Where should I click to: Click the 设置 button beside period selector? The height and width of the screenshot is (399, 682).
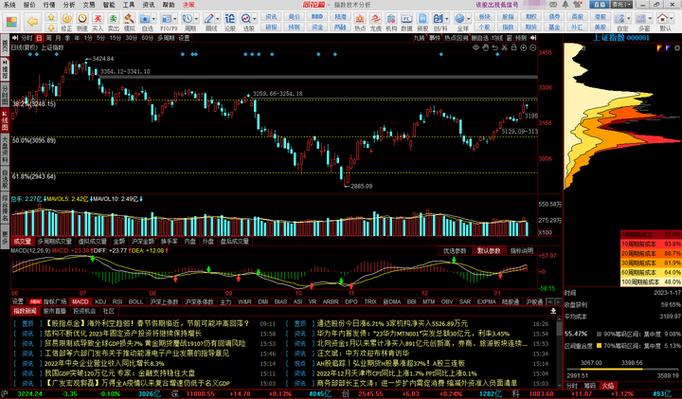184,38
